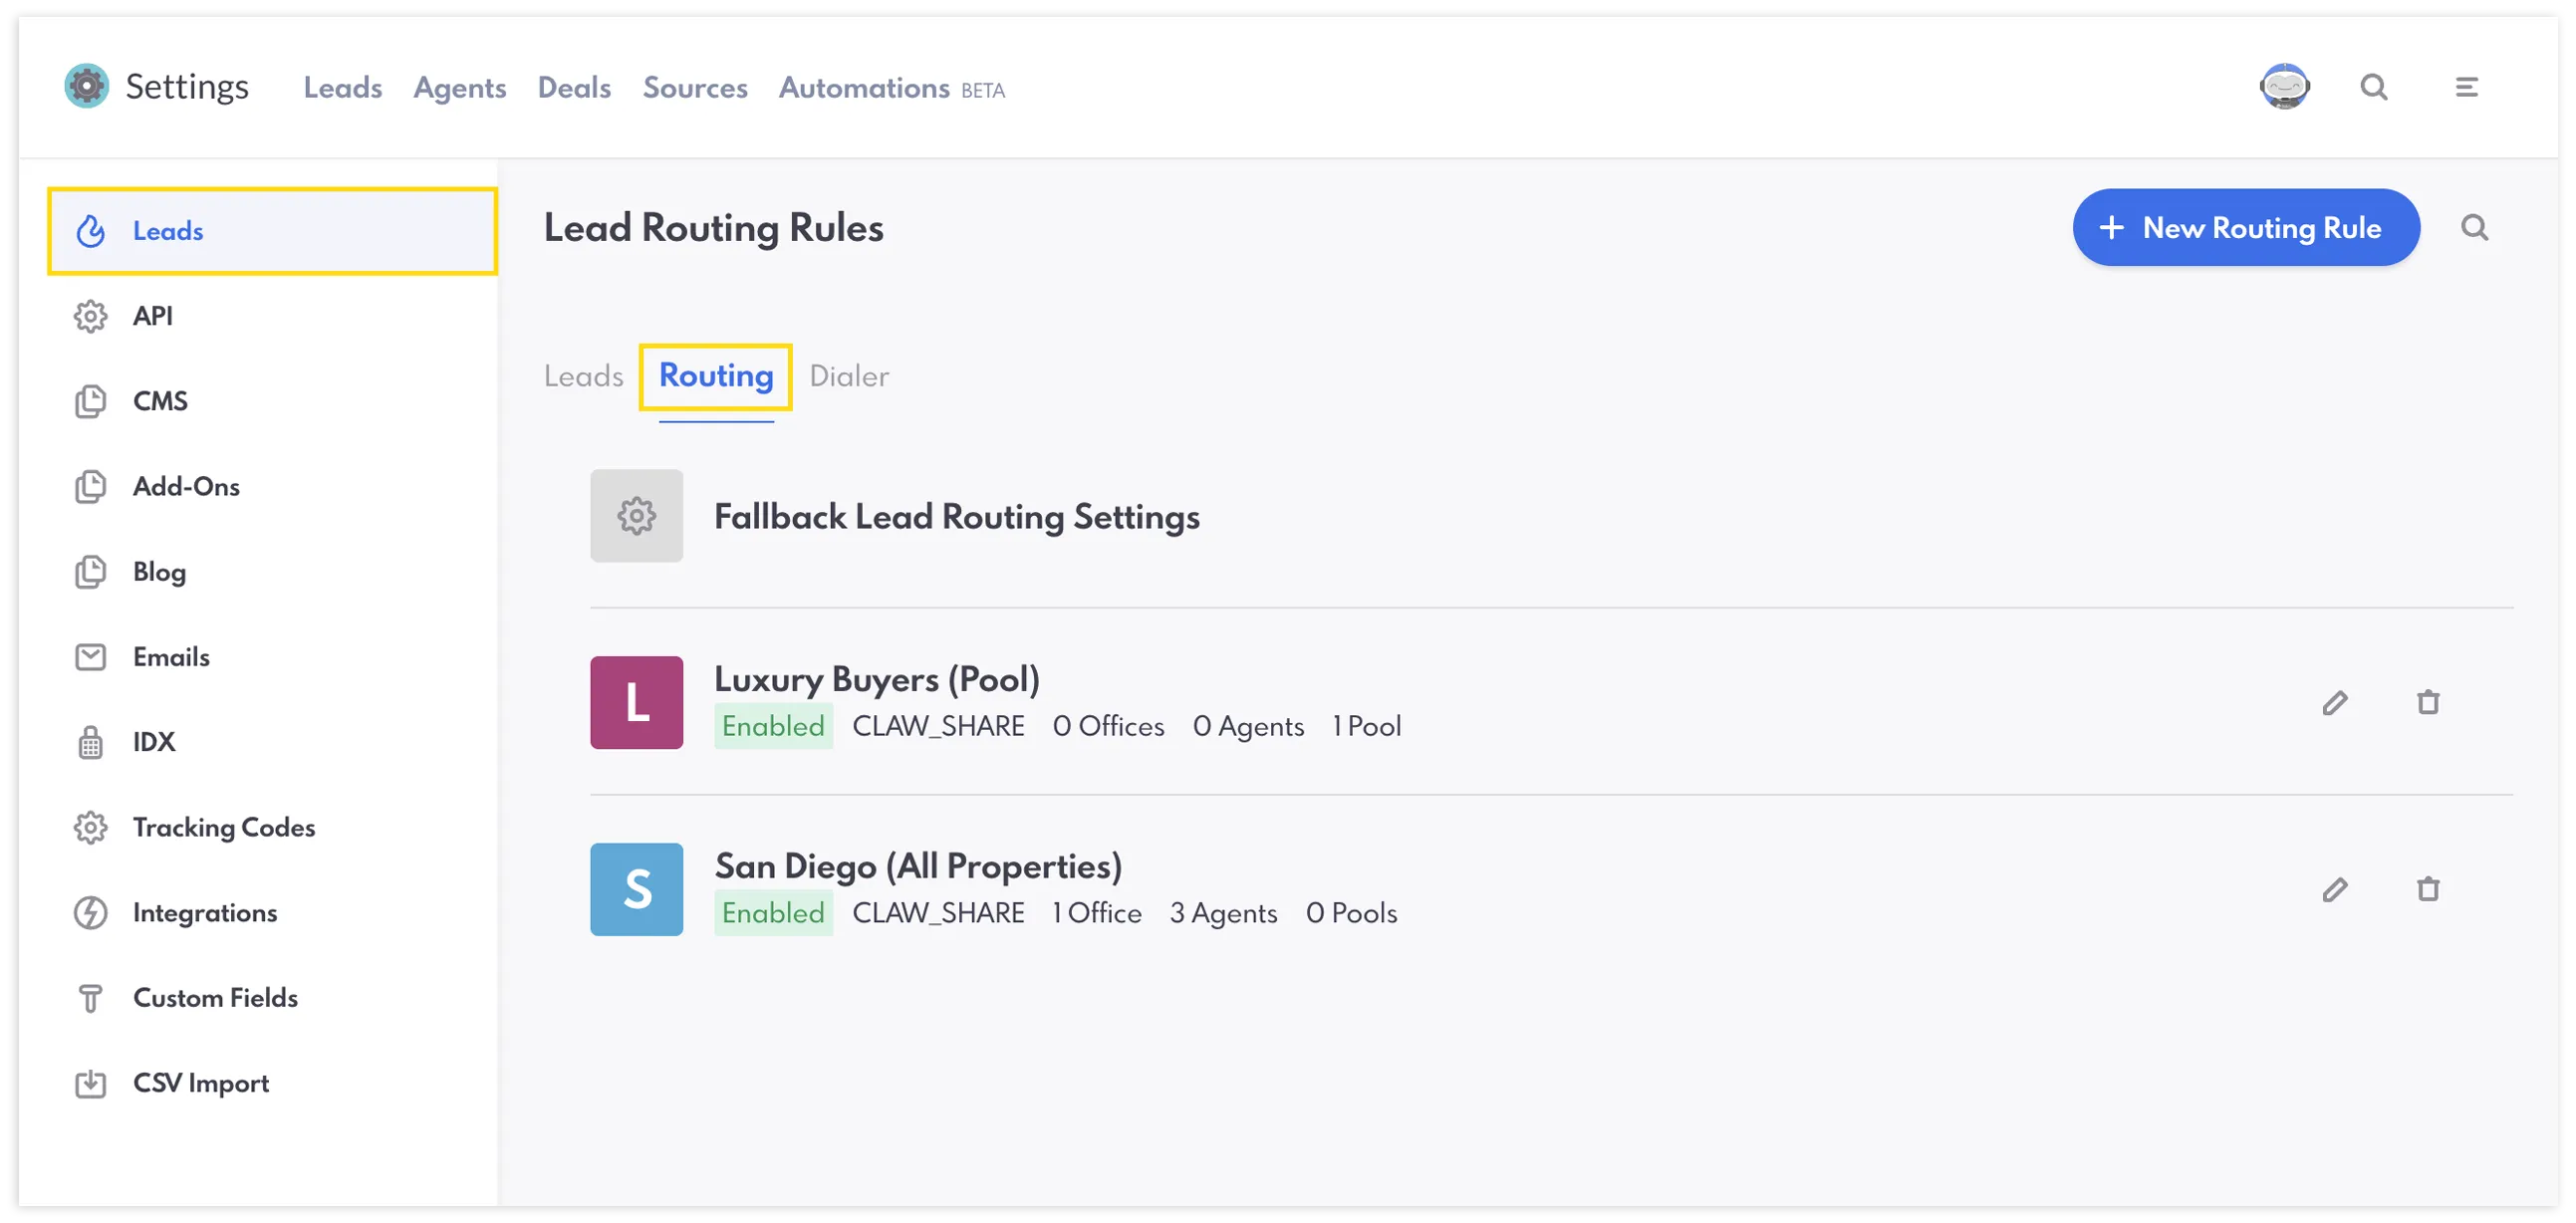The image size is (2576, 1223).
Task: Open the Fallback Lead Routing Settings gear
Action: pyautogui.click(x=636, y=516)
